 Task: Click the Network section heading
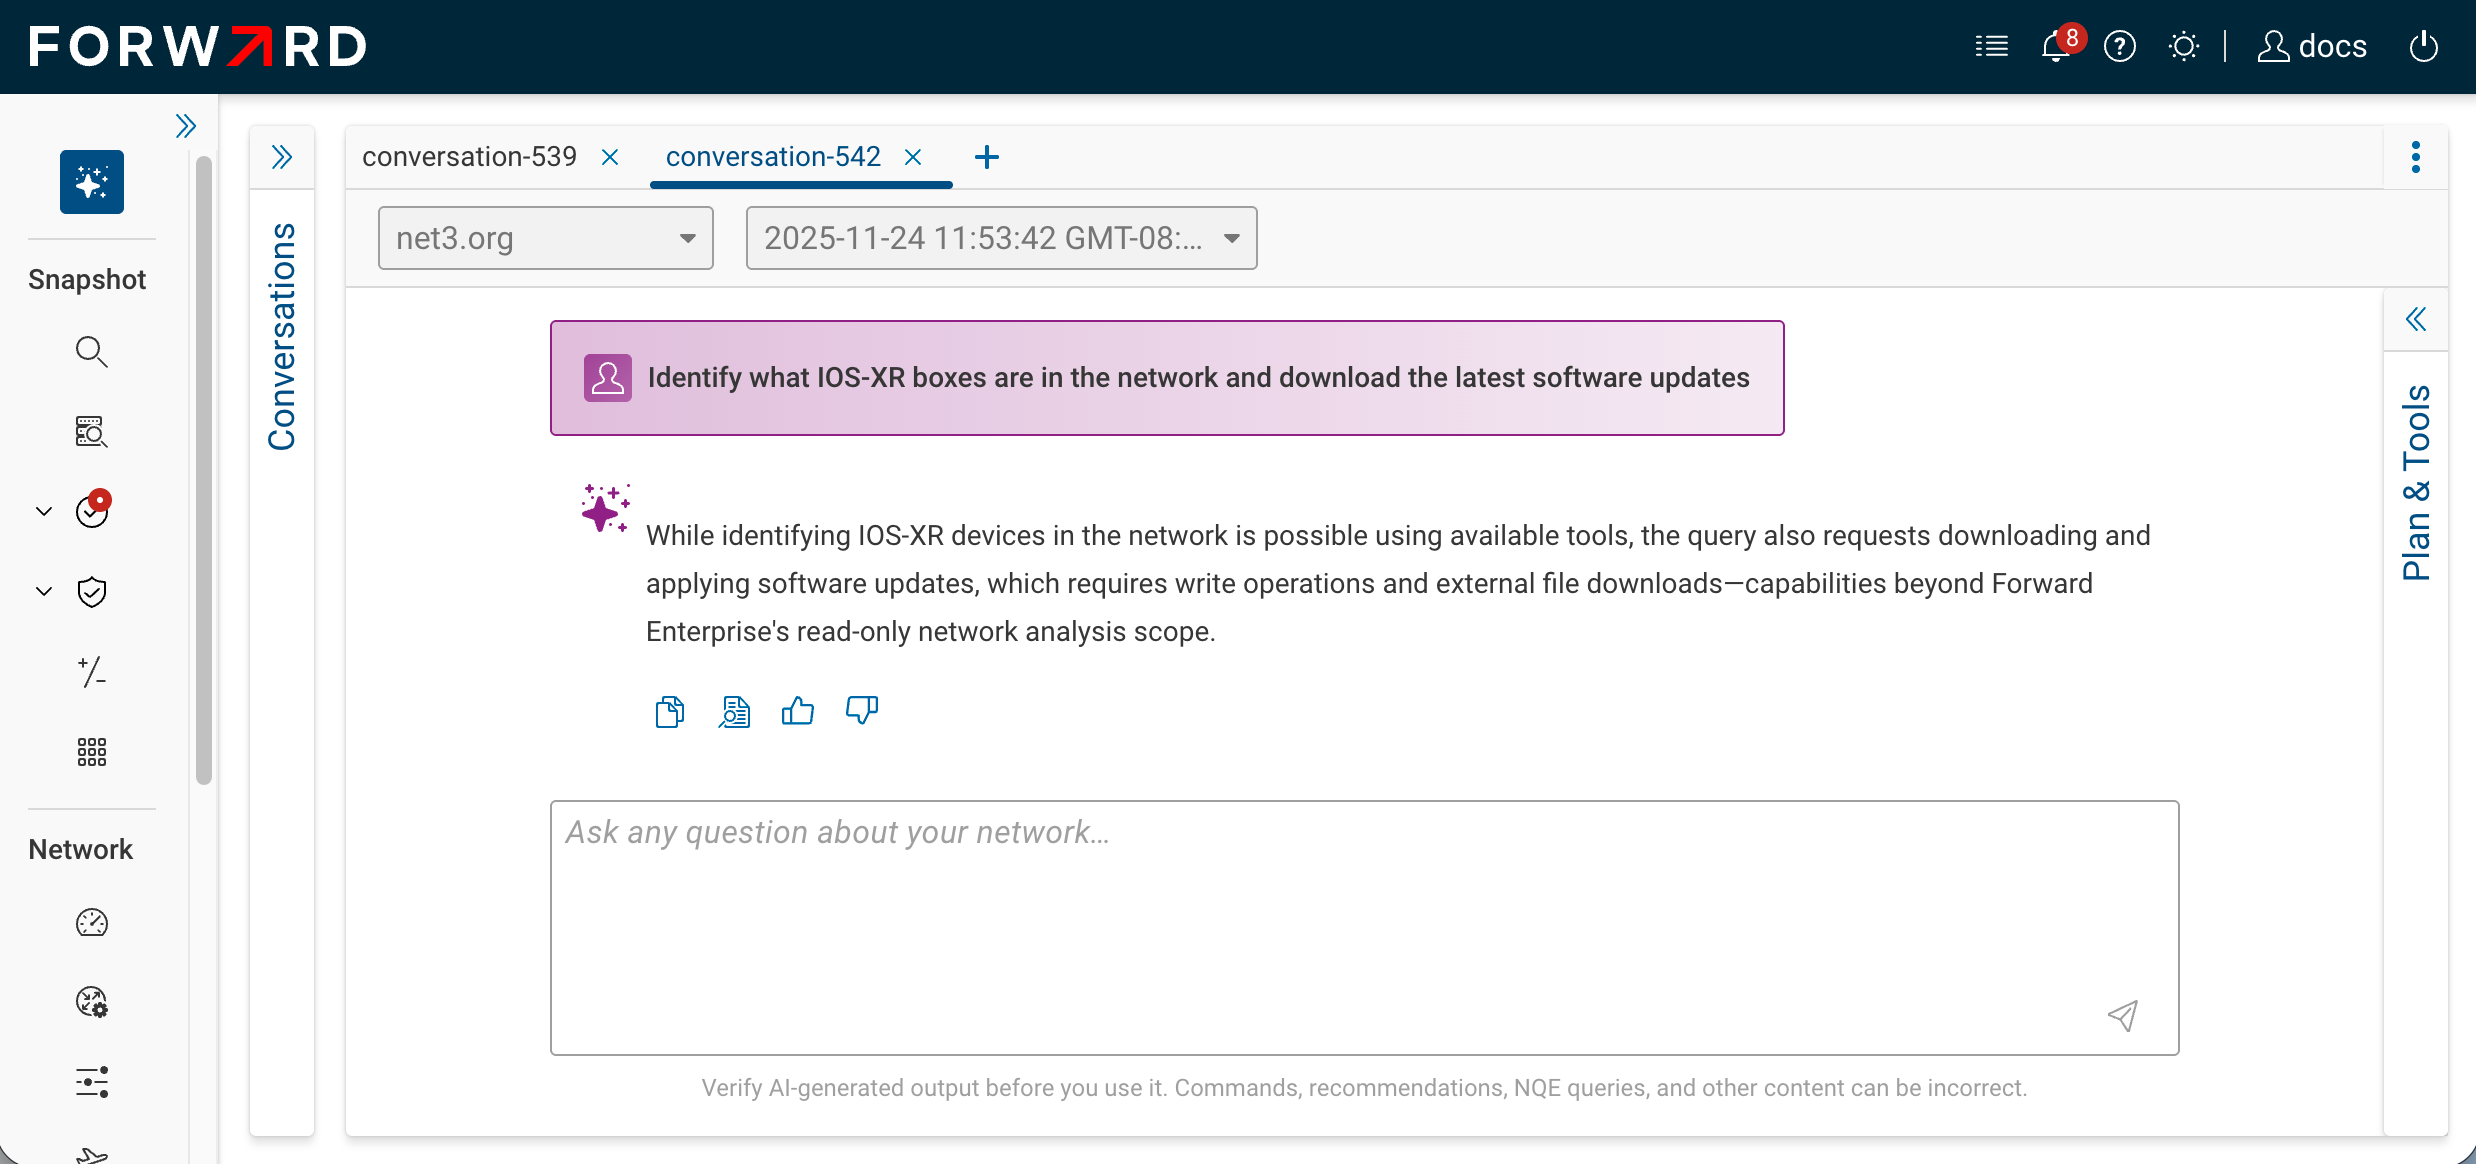[x=80, y=850]
